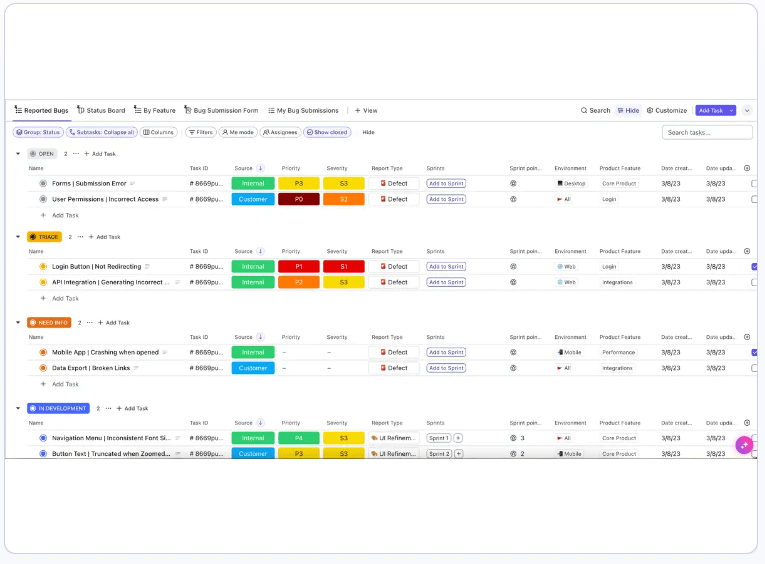Screen dimensions: 765x564
Task: Click status icon of Data Export task
Action: click(x=43, y=368)
